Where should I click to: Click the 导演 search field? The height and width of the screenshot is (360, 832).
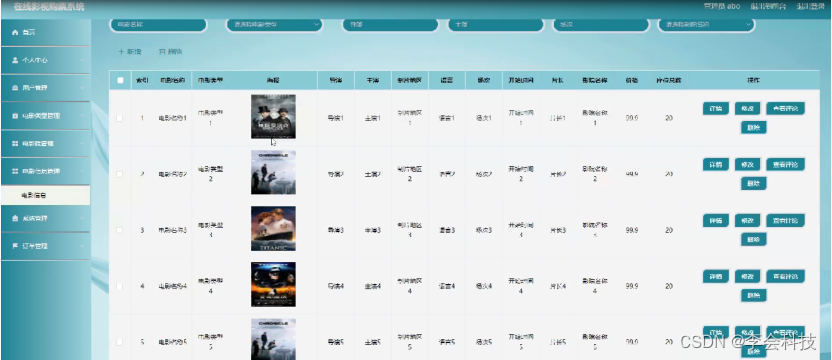click(x=390, y=24)
